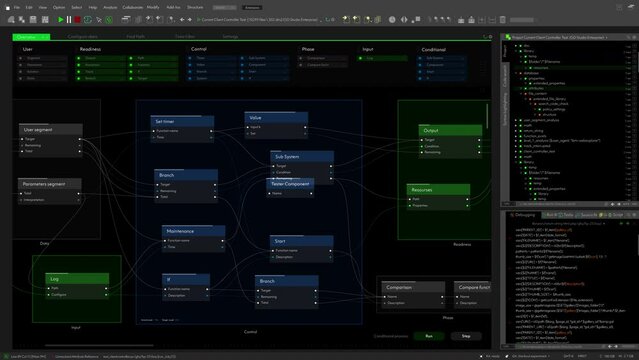The width and height of the screenshot is (639, 360).
Task: Open the run configuration dropdown in toolbar
Action: point(259,20)
